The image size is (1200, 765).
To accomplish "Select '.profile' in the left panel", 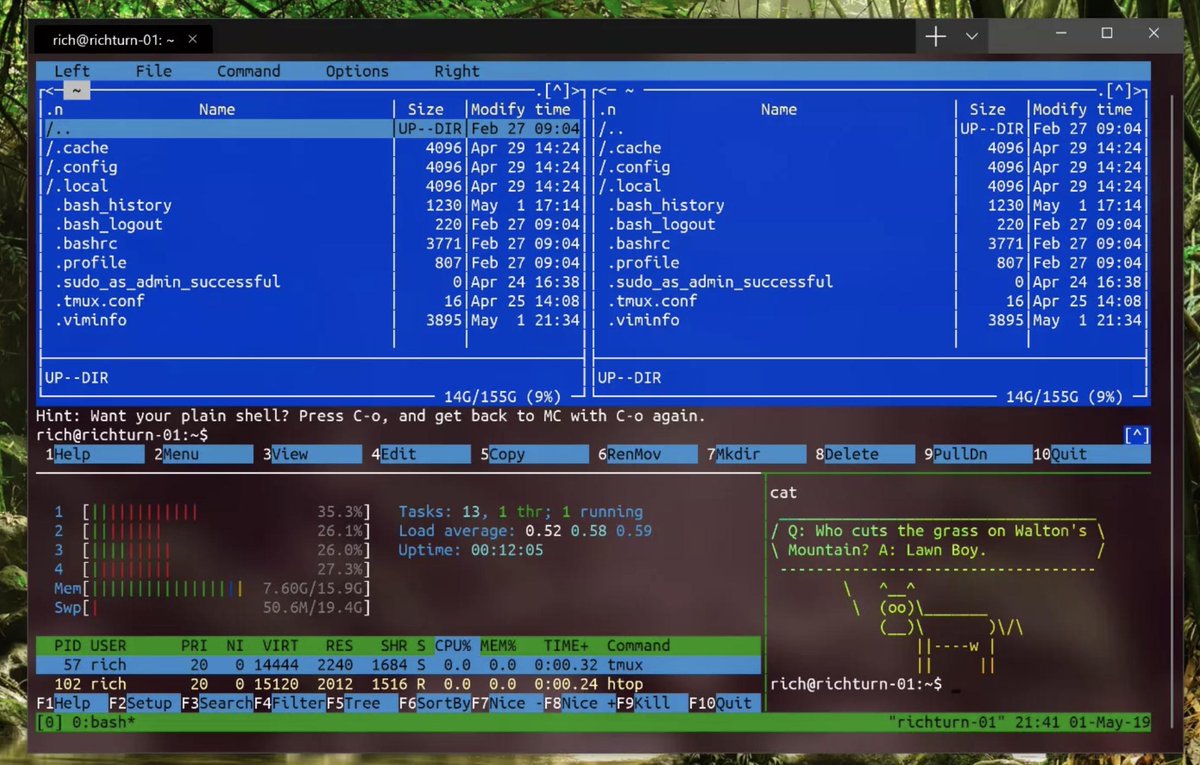I will [312, 263].
